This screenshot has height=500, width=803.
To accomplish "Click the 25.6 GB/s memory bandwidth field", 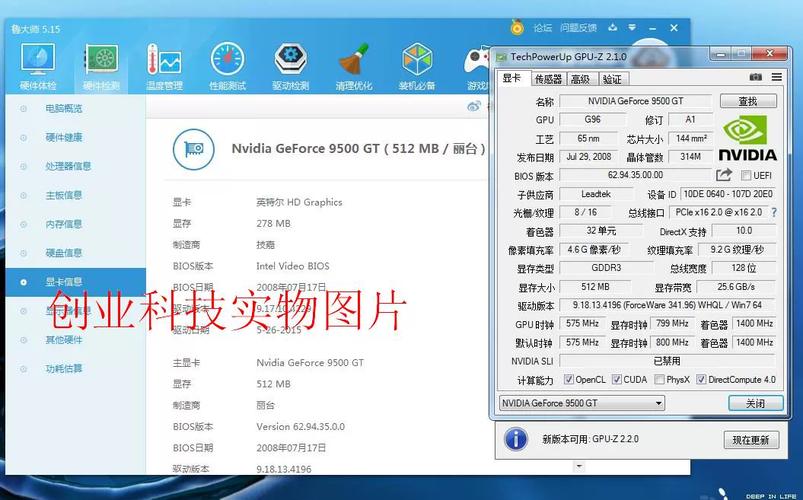I will click(736, 287).
